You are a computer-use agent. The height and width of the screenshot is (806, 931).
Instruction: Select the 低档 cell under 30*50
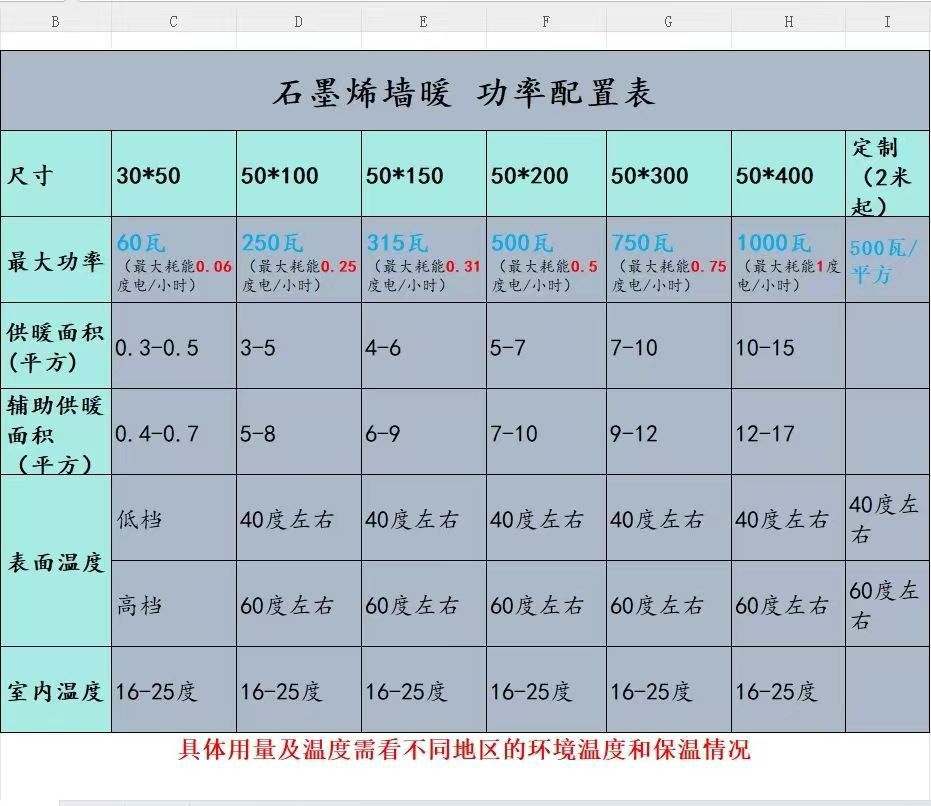pos(150,519)
